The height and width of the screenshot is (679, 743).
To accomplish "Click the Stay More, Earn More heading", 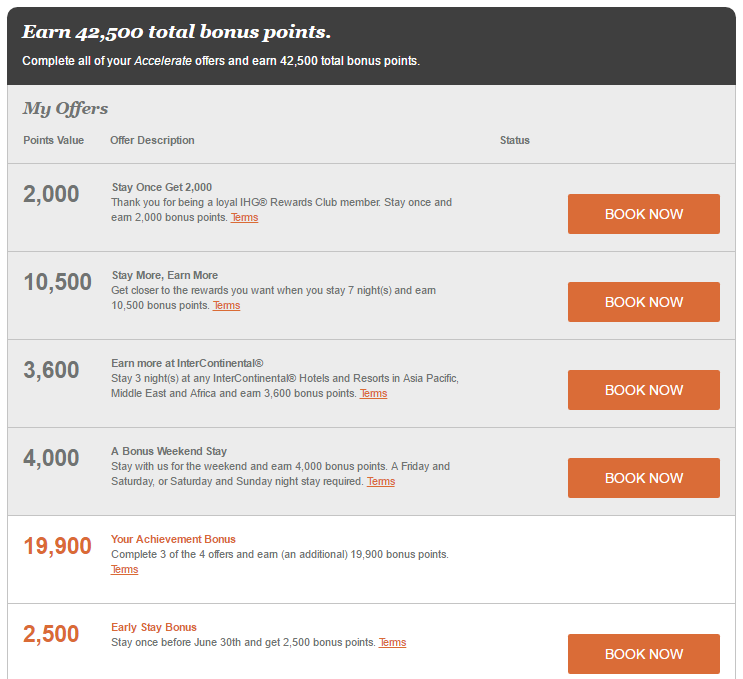I will pos(165,275).
